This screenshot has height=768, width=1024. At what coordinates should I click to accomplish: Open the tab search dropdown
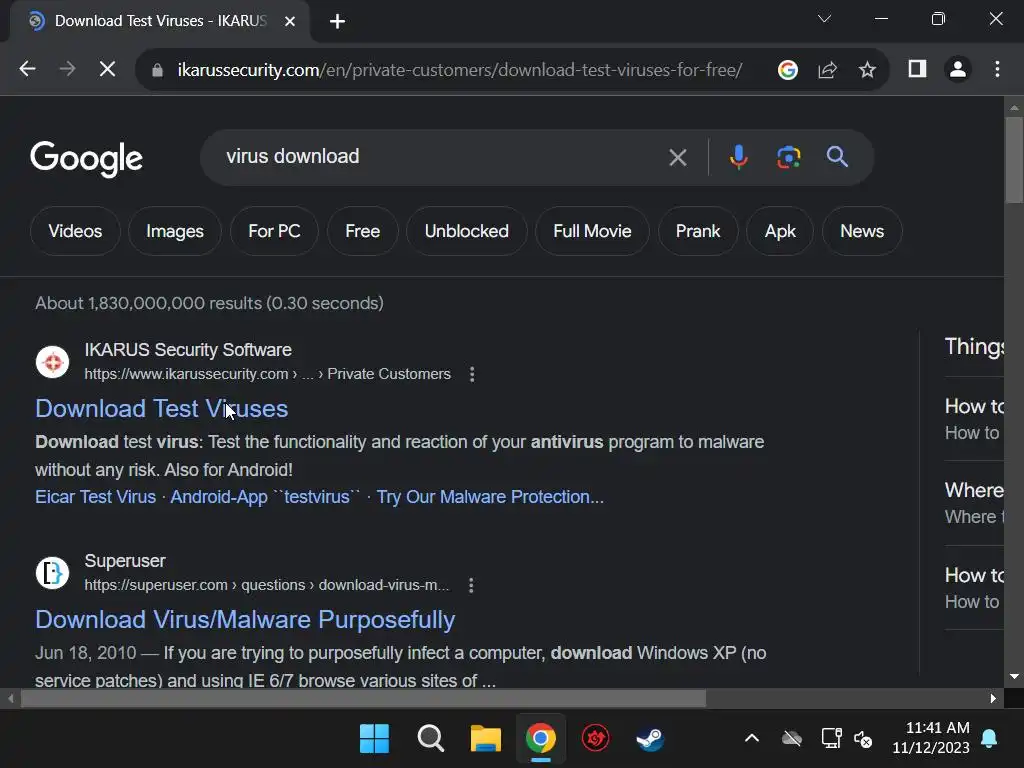click(x=824, y=19)
